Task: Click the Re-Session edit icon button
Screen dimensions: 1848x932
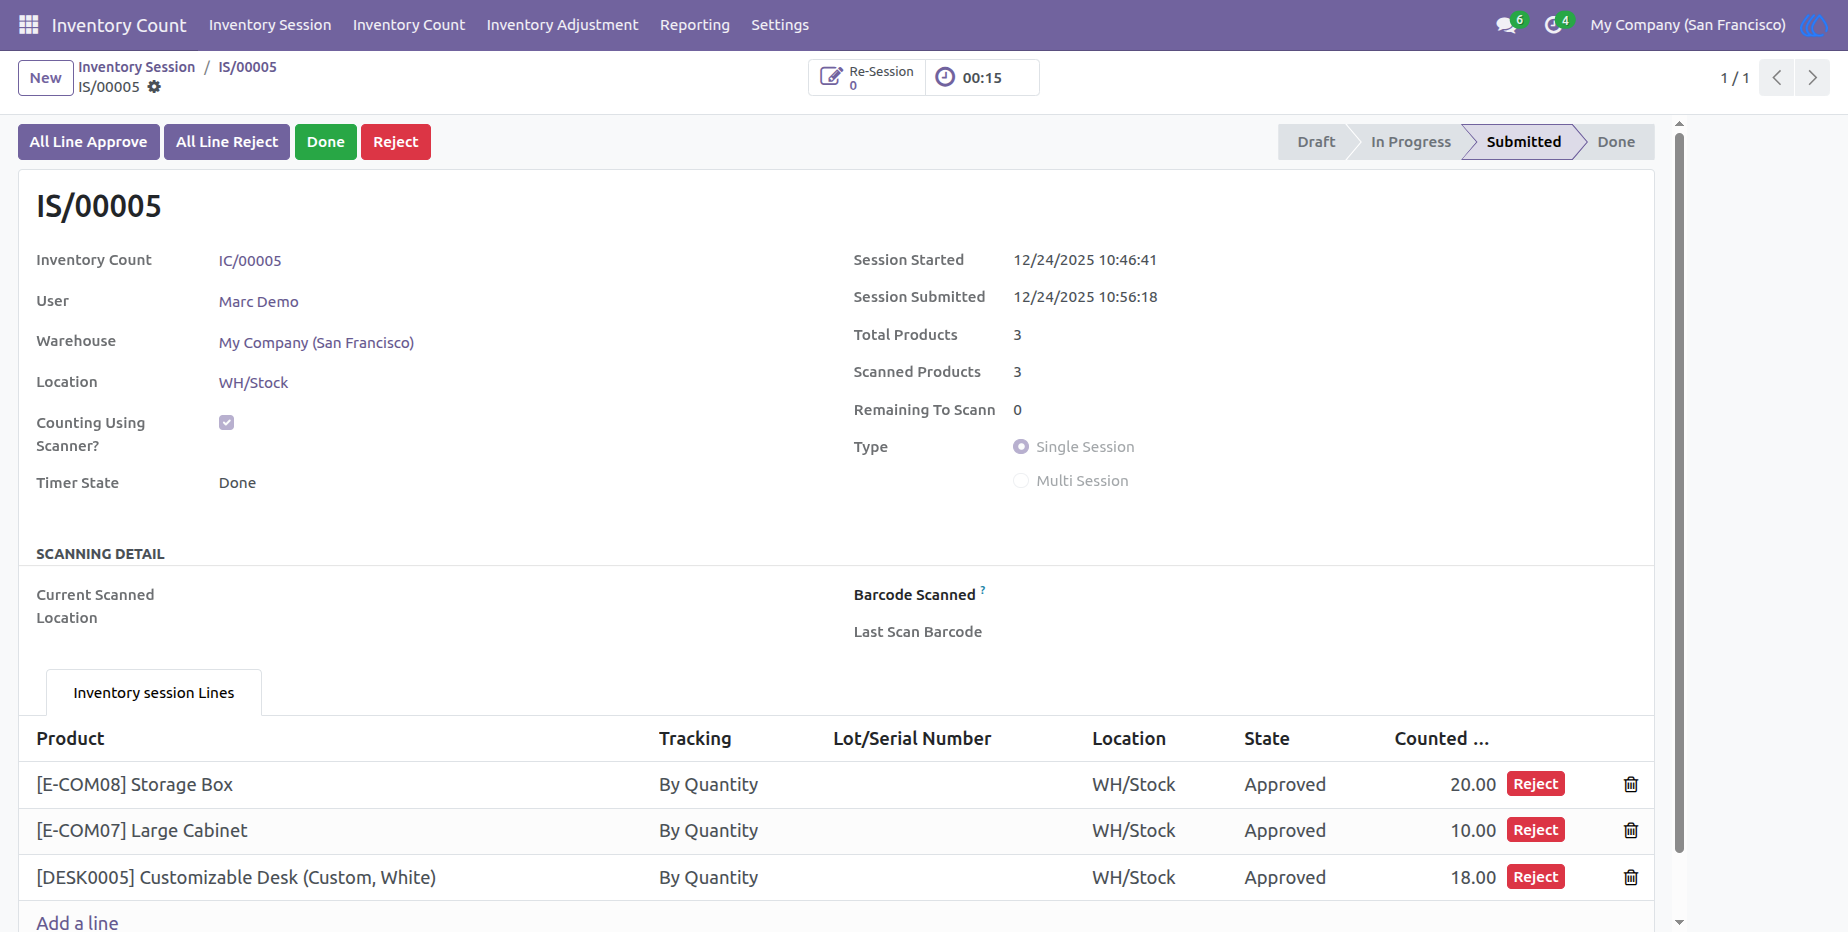Action: click(x=867, y=77)
